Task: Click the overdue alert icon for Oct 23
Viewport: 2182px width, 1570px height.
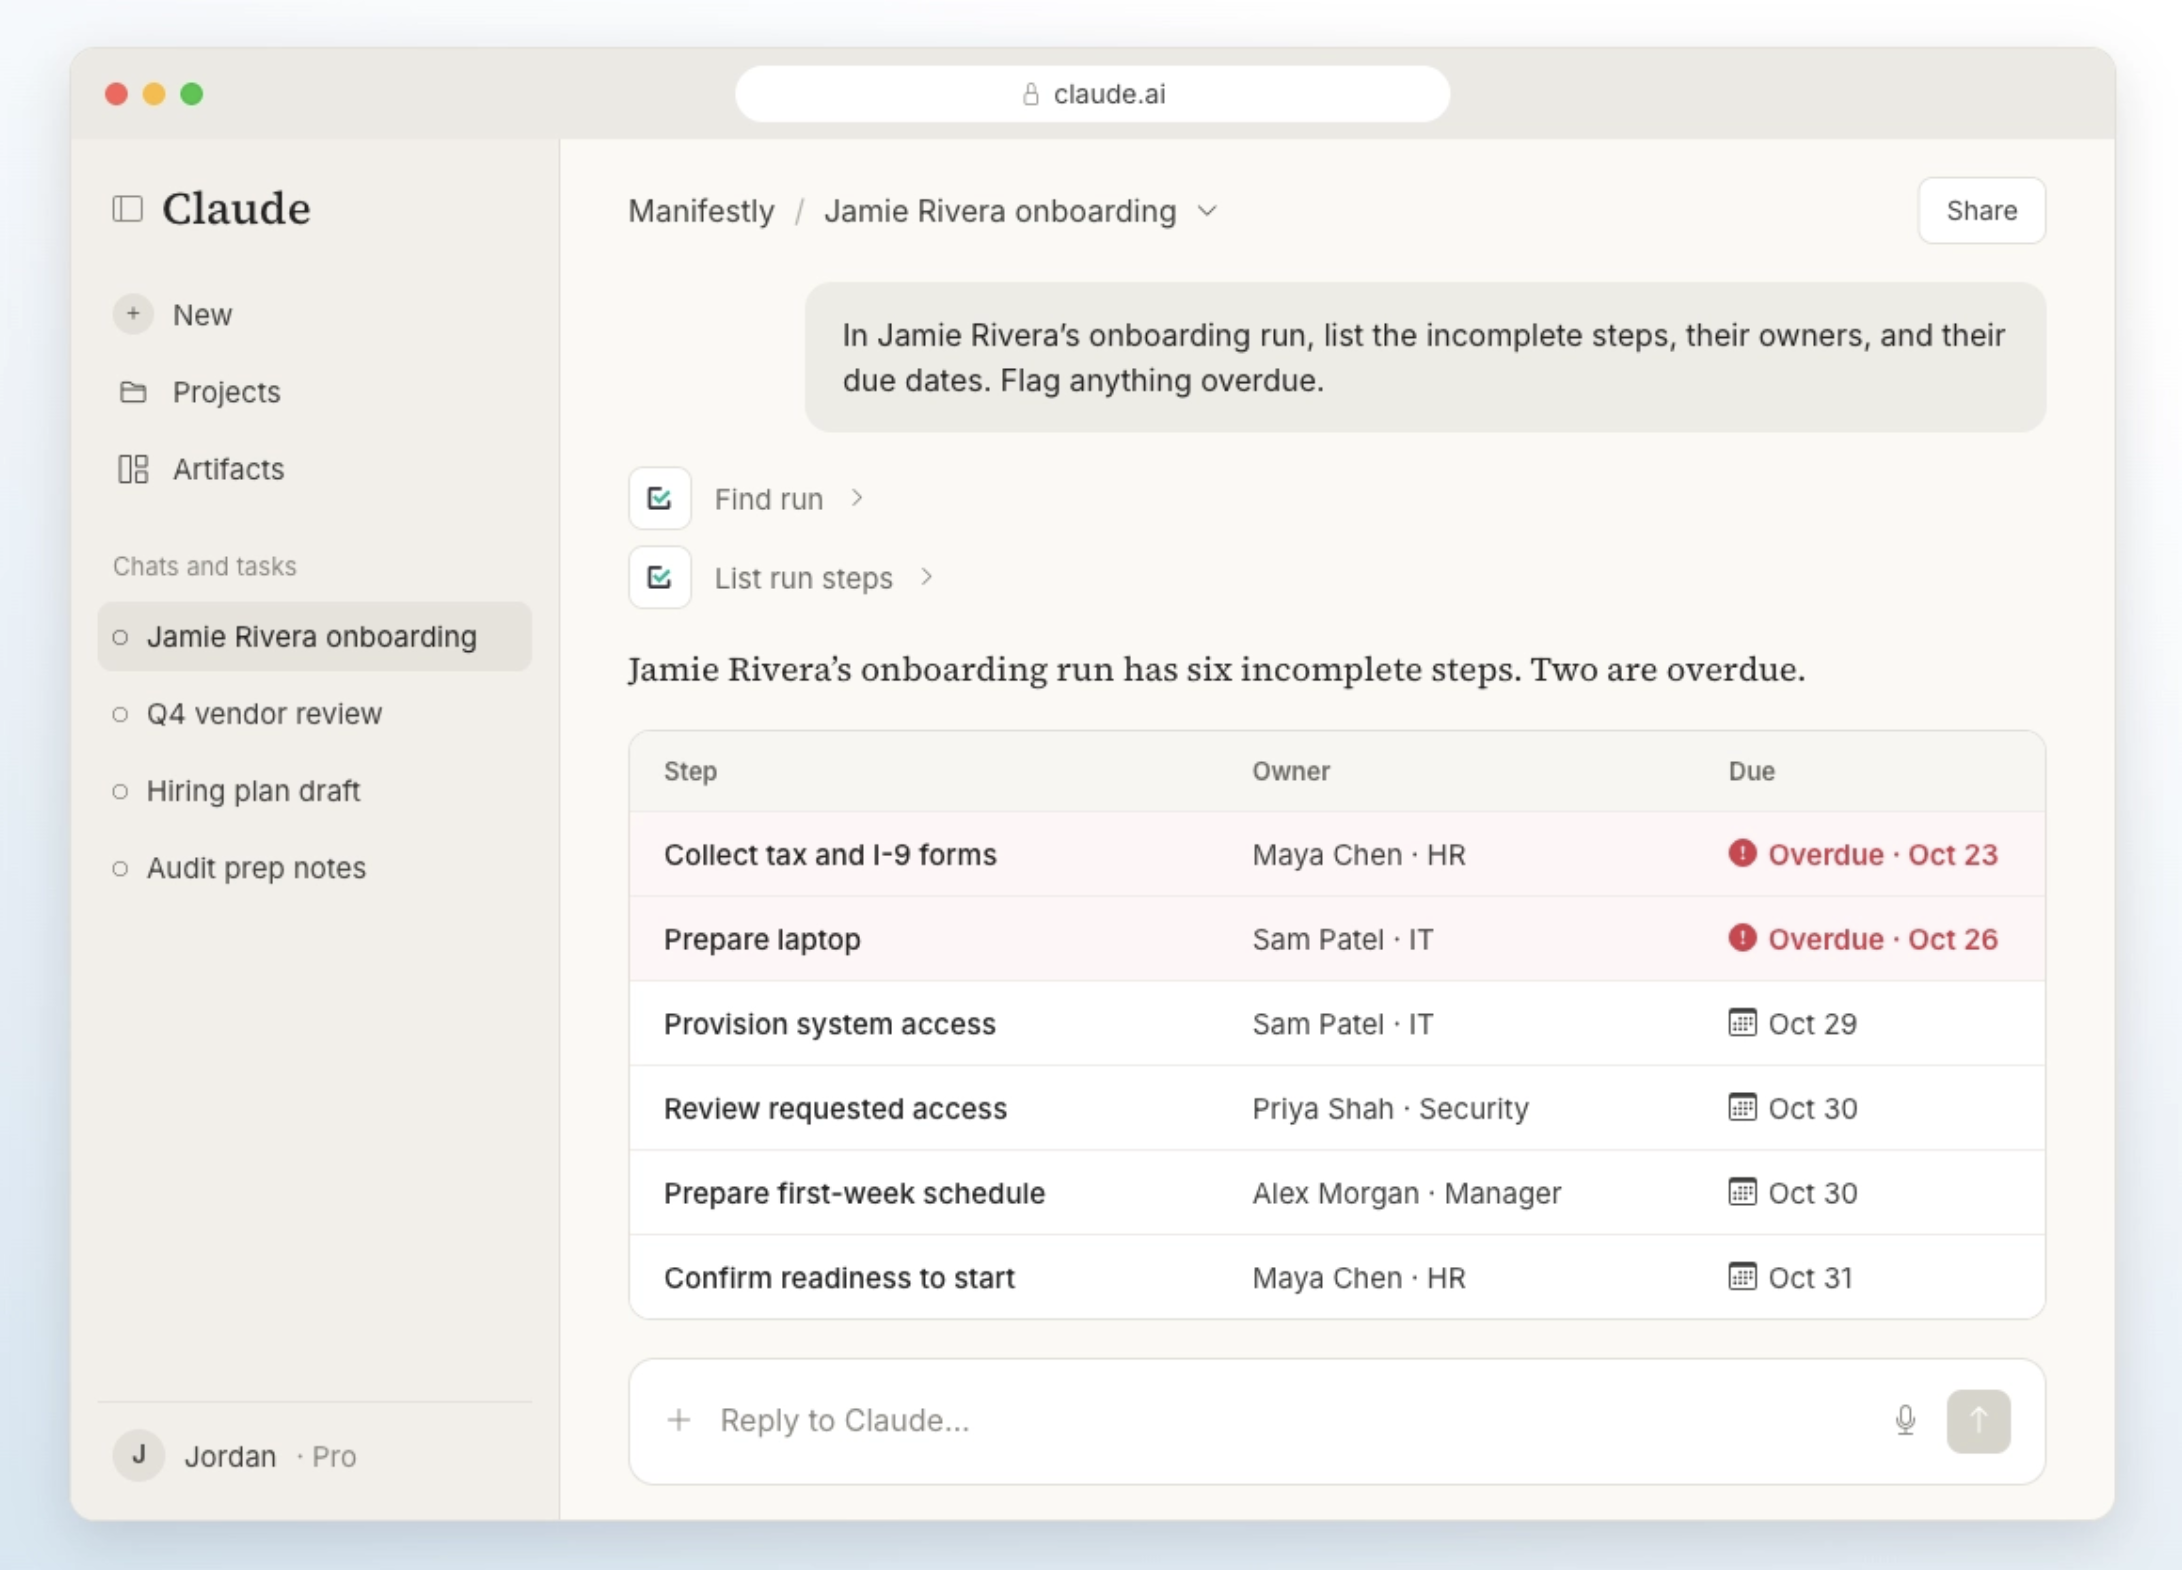Action: pos(1742,853)
